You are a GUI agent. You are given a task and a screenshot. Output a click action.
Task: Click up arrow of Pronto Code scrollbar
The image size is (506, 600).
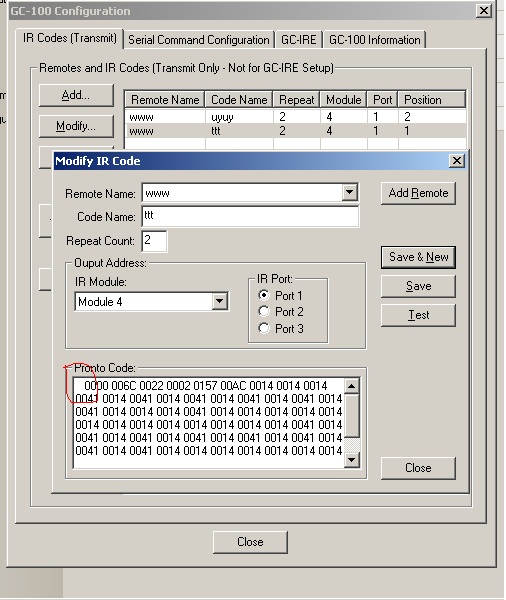pos(351,386)
